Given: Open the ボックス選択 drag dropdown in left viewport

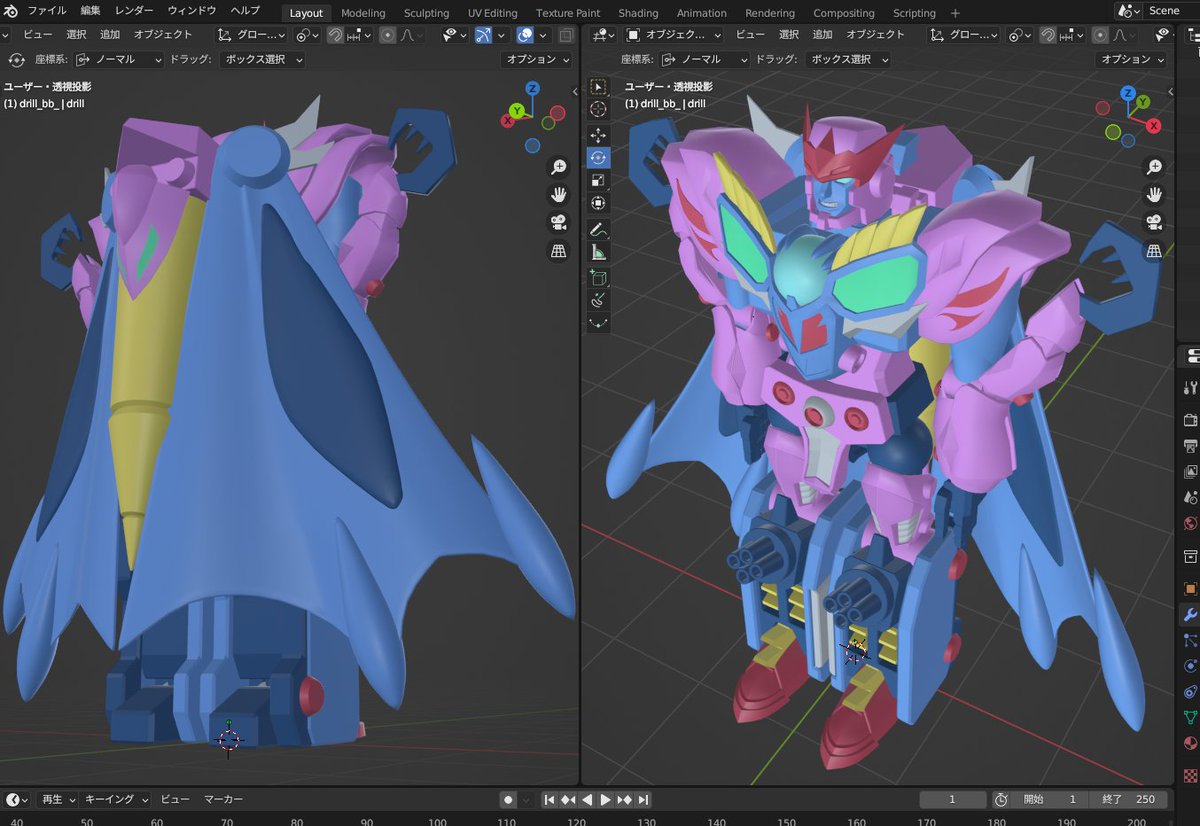Looking at the screenshot, I should tap(262, 59).
